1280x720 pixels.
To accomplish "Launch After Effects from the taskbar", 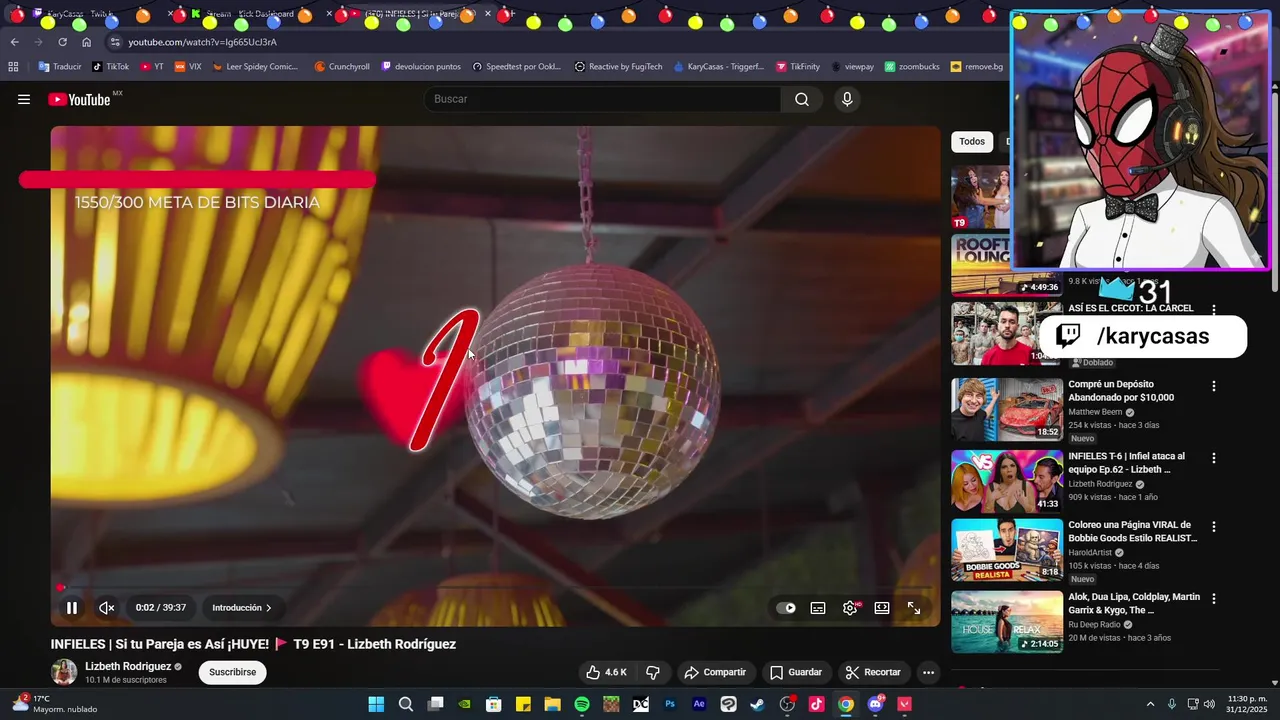I will [699, 704].
